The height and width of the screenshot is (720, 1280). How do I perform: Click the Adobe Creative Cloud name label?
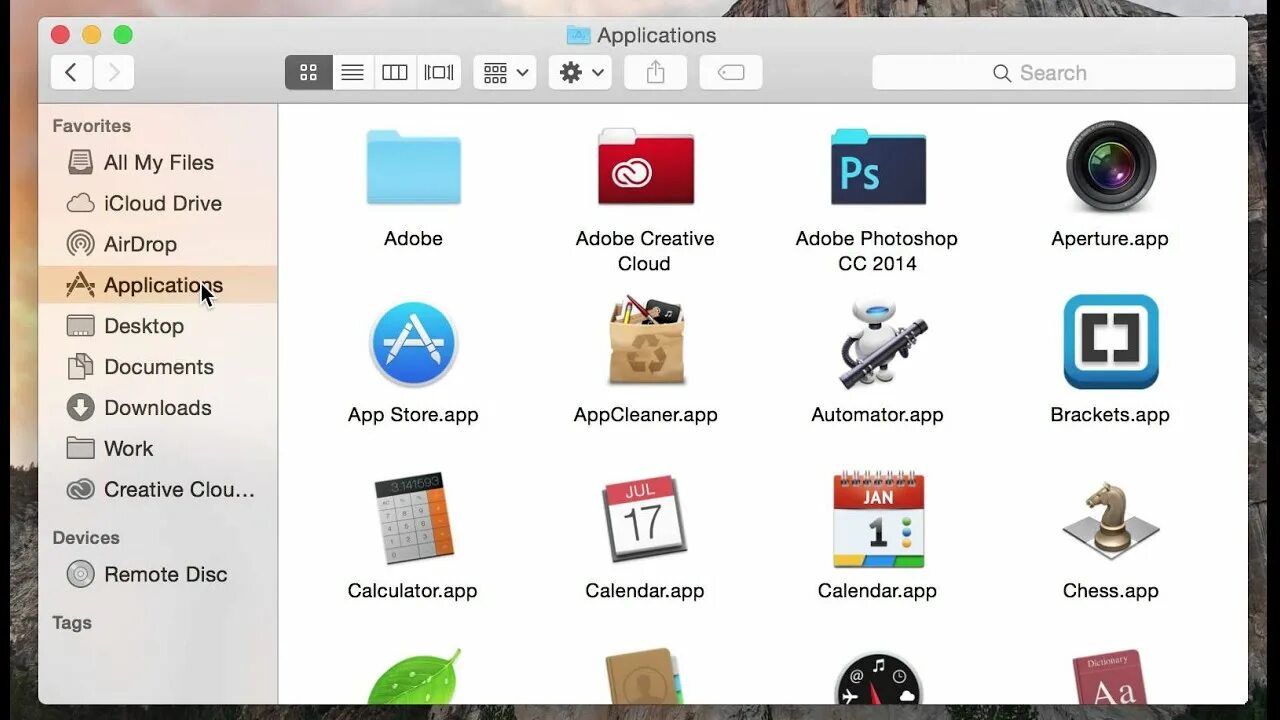645,251
